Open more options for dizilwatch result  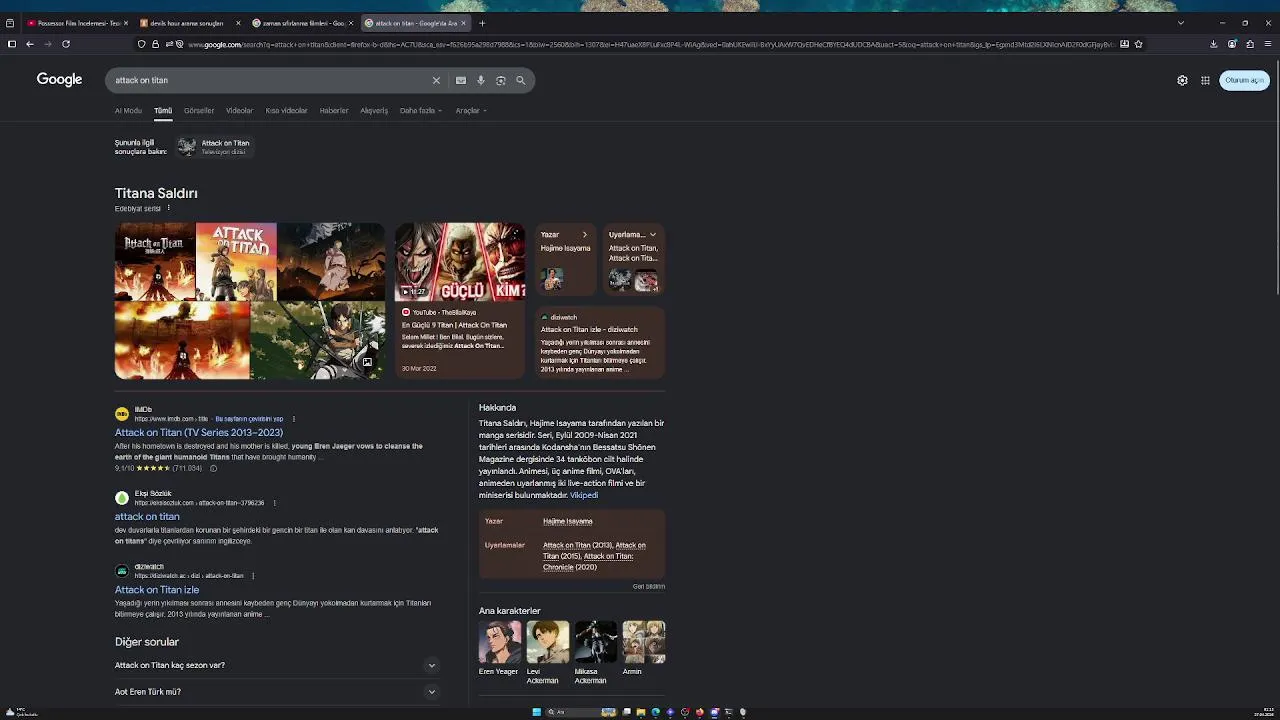point(253,576)
